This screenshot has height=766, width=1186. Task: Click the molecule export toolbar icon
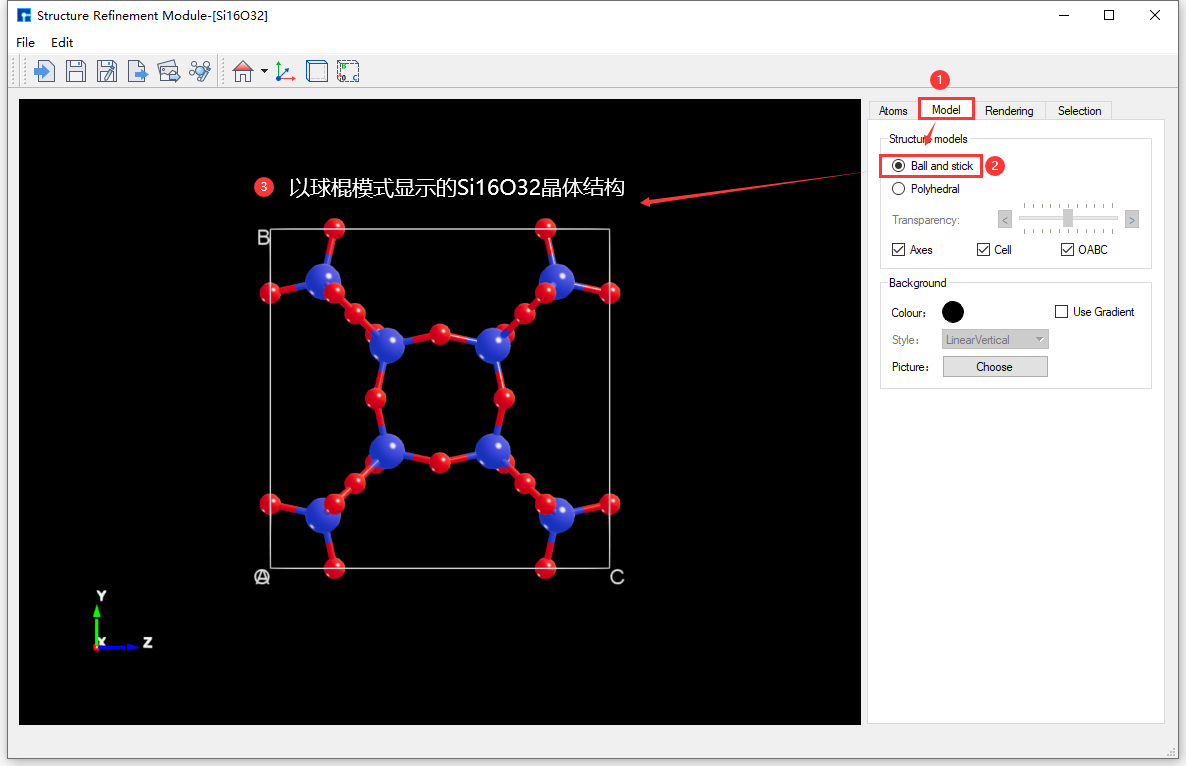pos(199,70)
